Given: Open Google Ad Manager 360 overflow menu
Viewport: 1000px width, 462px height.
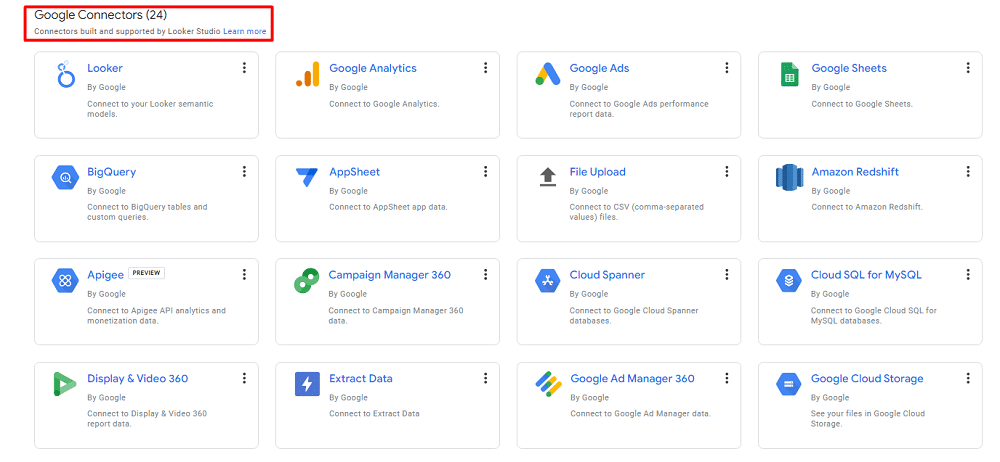Looking at the screenshot, I should pyautogui.click(x=726, y=378).
